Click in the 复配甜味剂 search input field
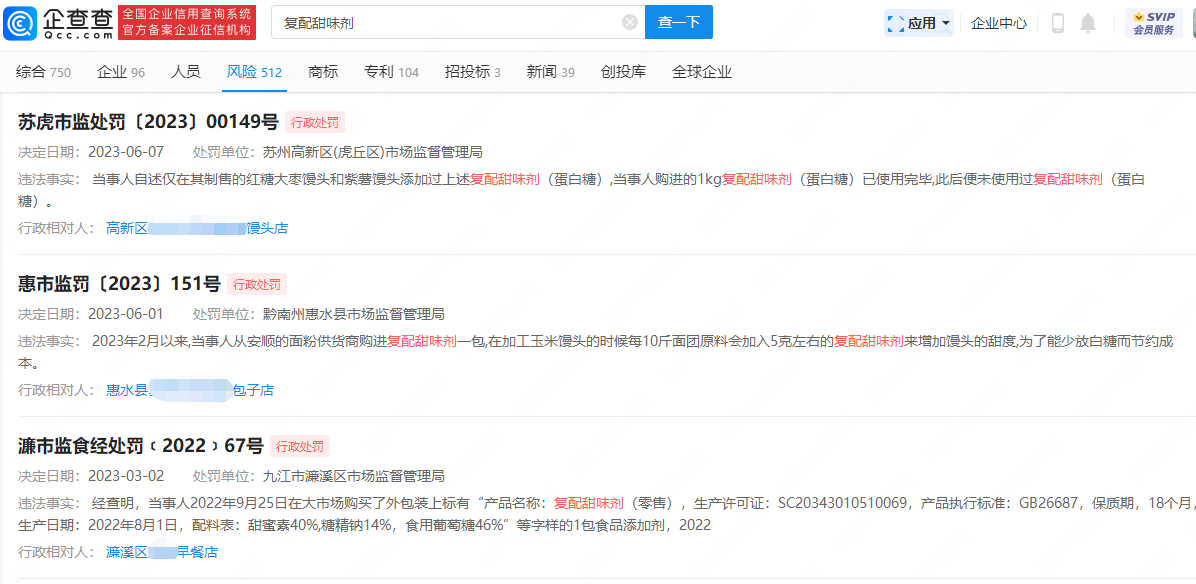The height and width of the screenshot is (584, 1196). tap(450, 22)
